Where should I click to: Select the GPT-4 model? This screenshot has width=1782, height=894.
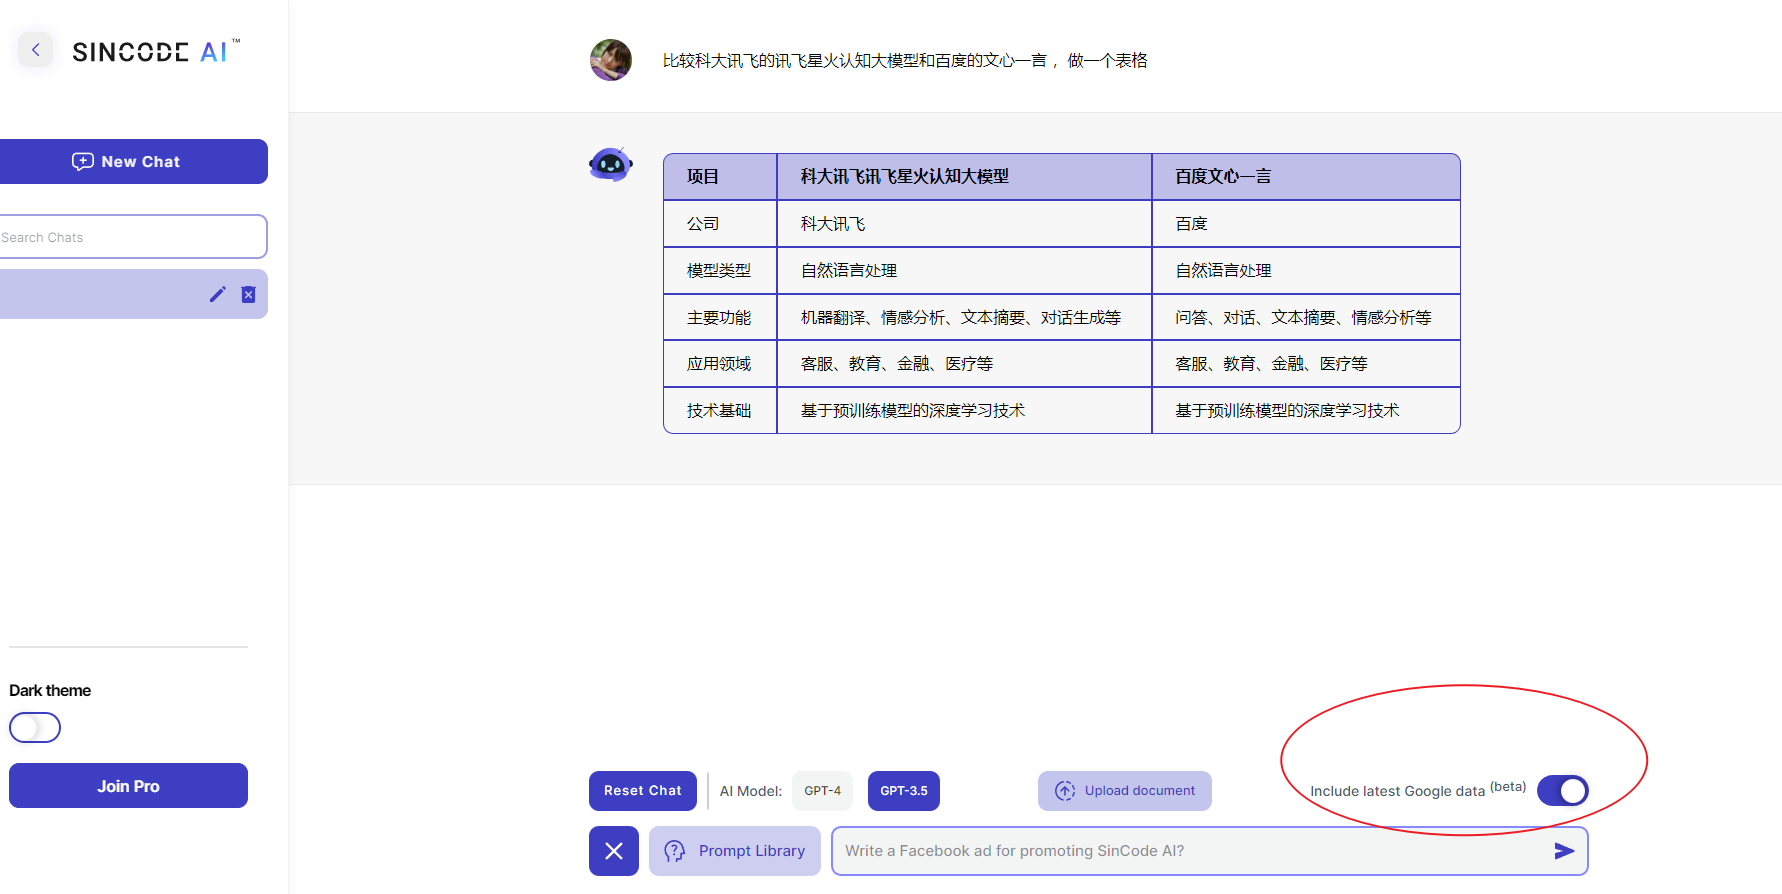[822, 791]
